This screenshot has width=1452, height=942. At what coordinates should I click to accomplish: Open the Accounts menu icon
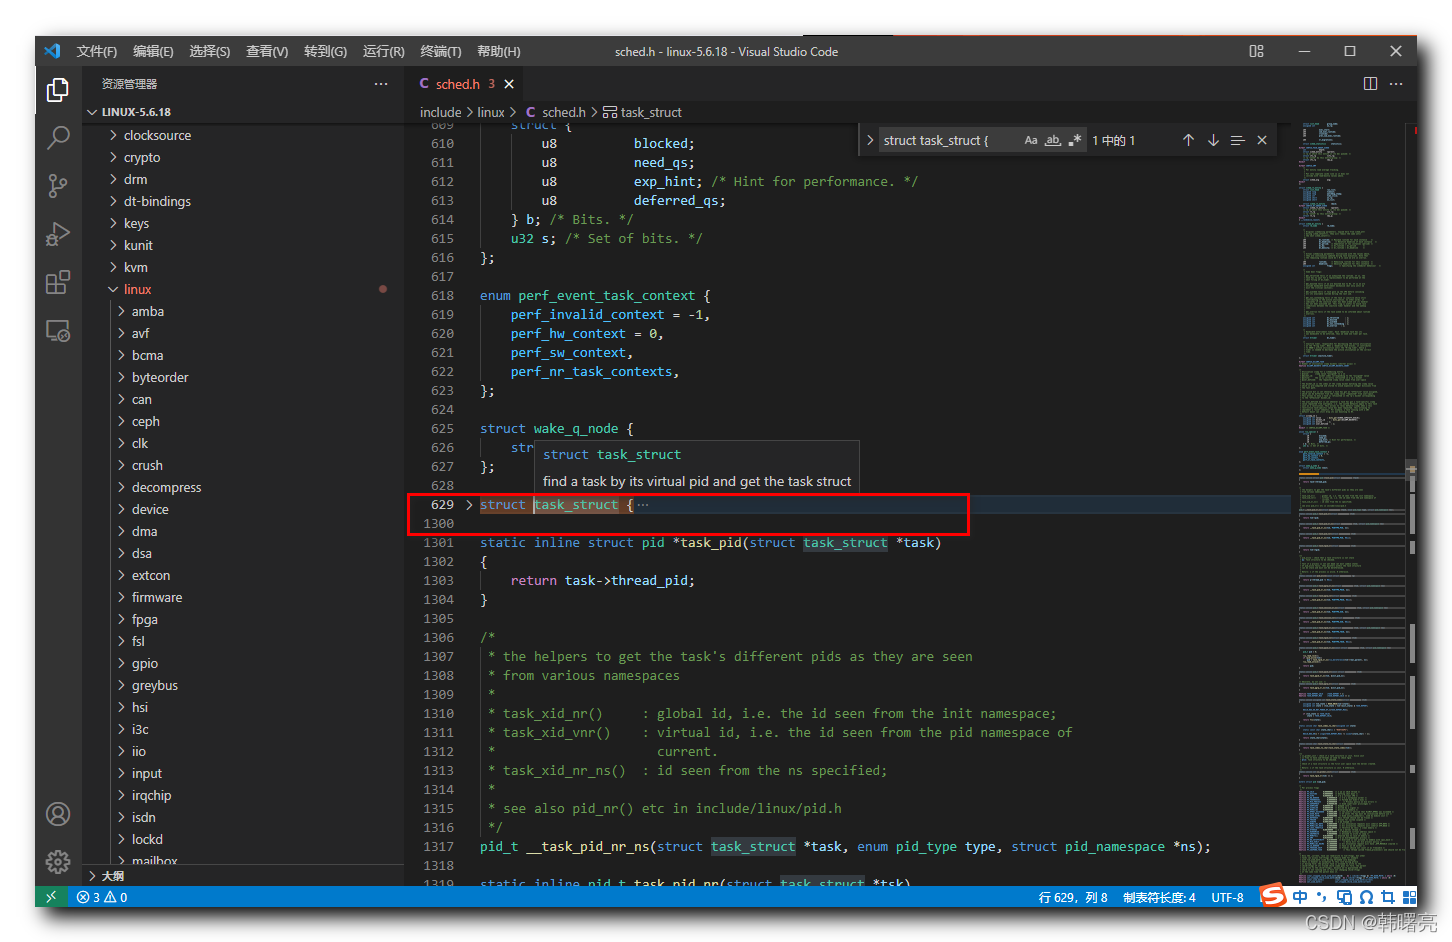58,814
